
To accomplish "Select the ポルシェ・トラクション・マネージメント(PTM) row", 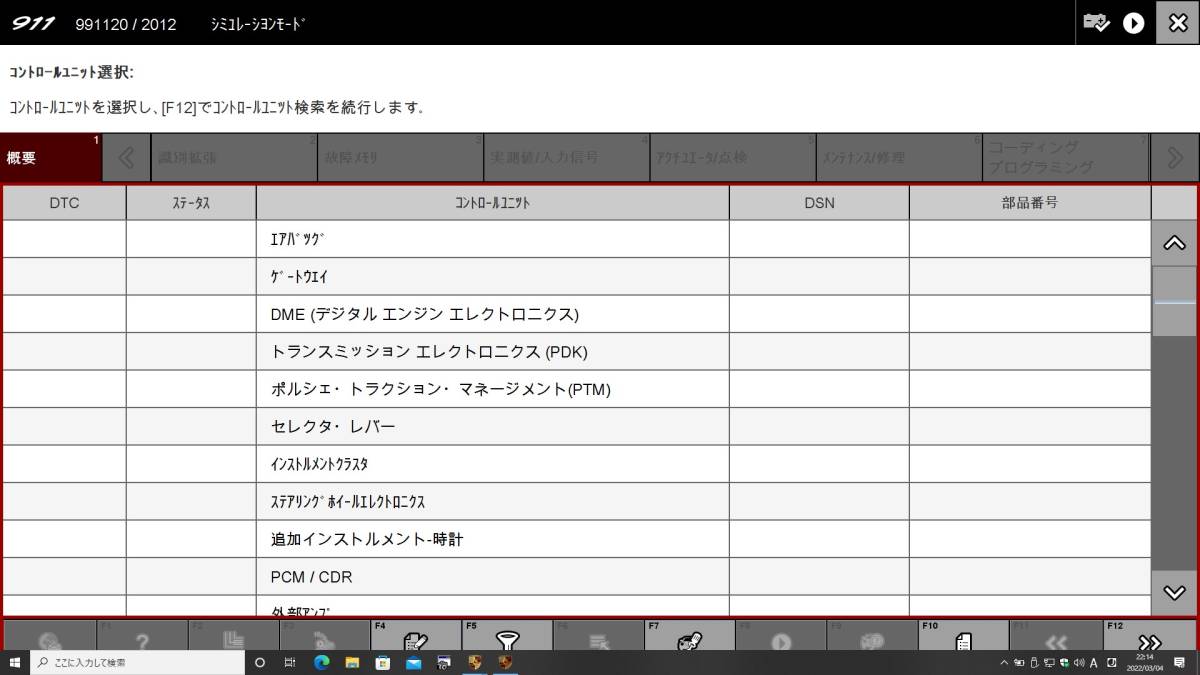I will point(577,389).
